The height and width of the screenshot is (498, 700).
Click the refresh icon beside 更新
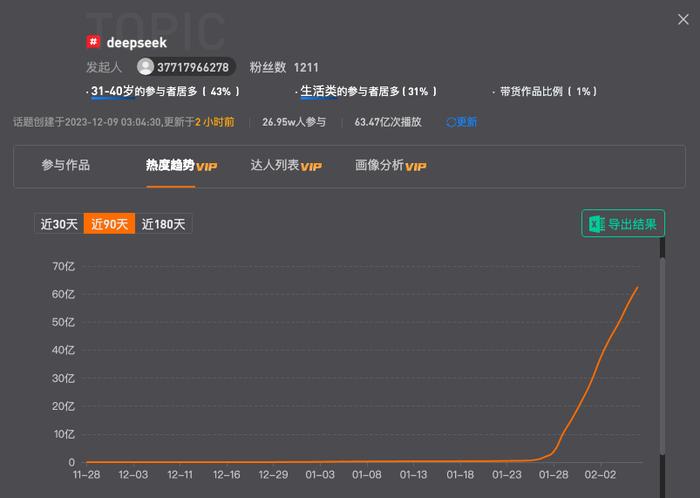pyautogui.click(x=450, y=122)
